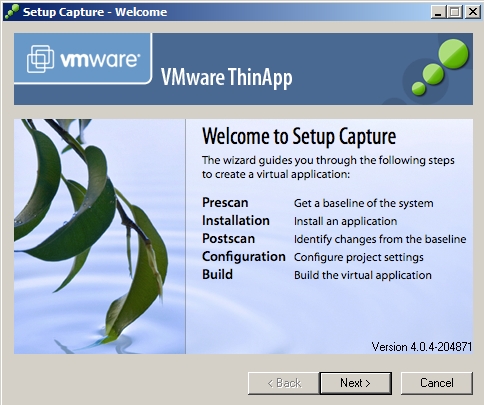Click the 'Build' step label

point(217,275)
